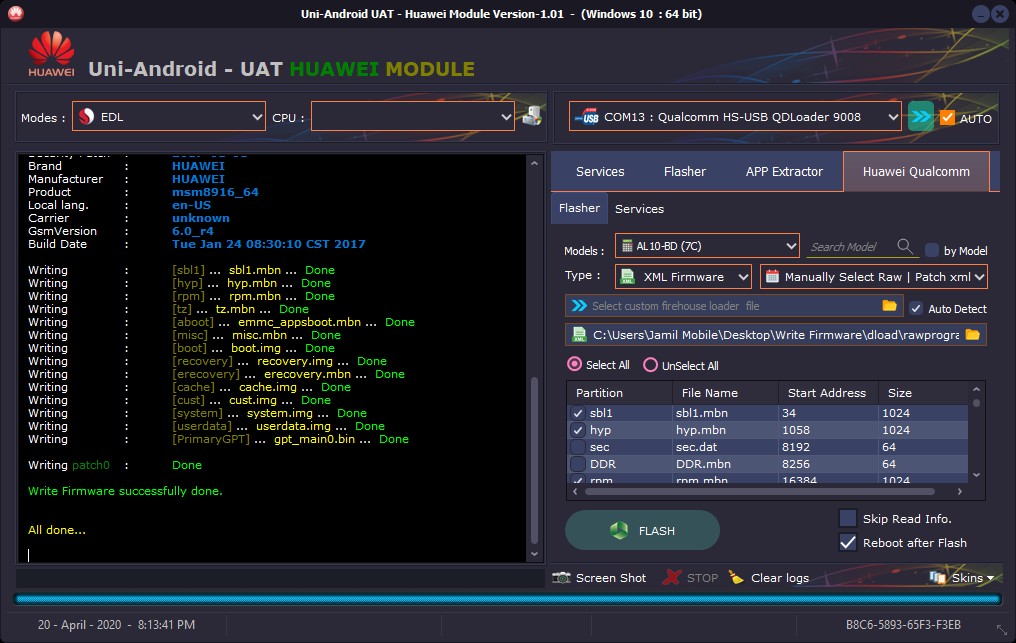Open the XML Firmware type dropdown
Image resolution: width=1016 pixels, height=643 pixels.
pos(683,277)
